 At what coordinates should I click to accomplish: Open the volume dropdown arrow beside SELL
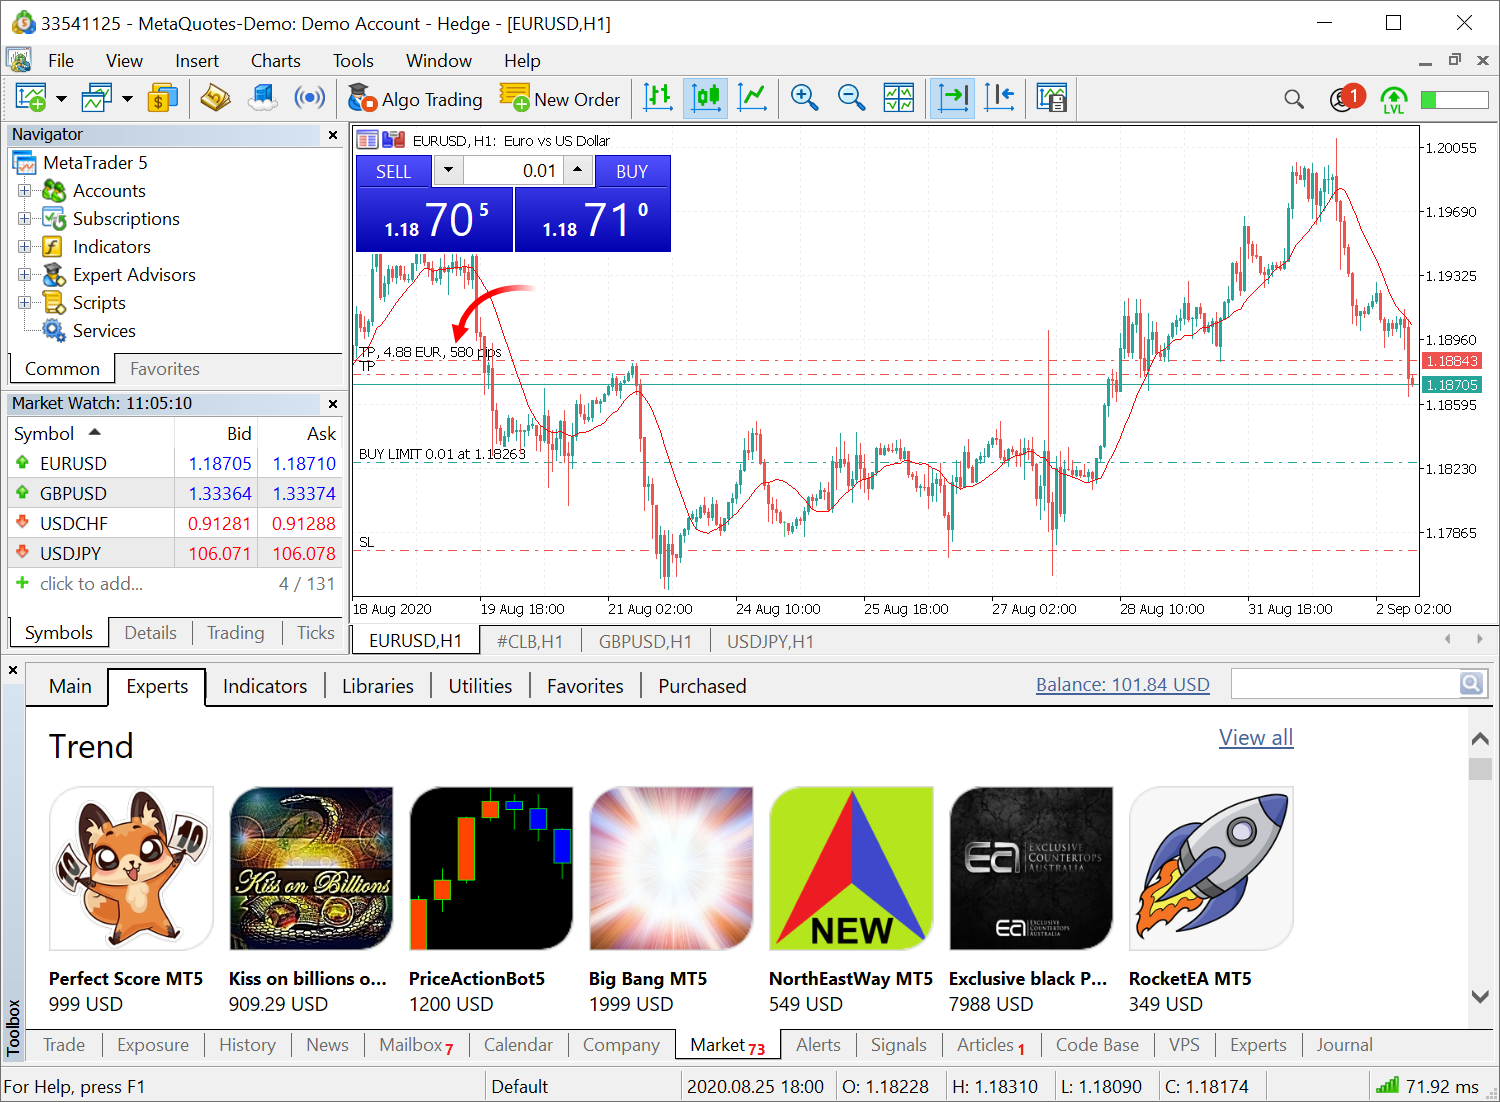pos(448,170)
